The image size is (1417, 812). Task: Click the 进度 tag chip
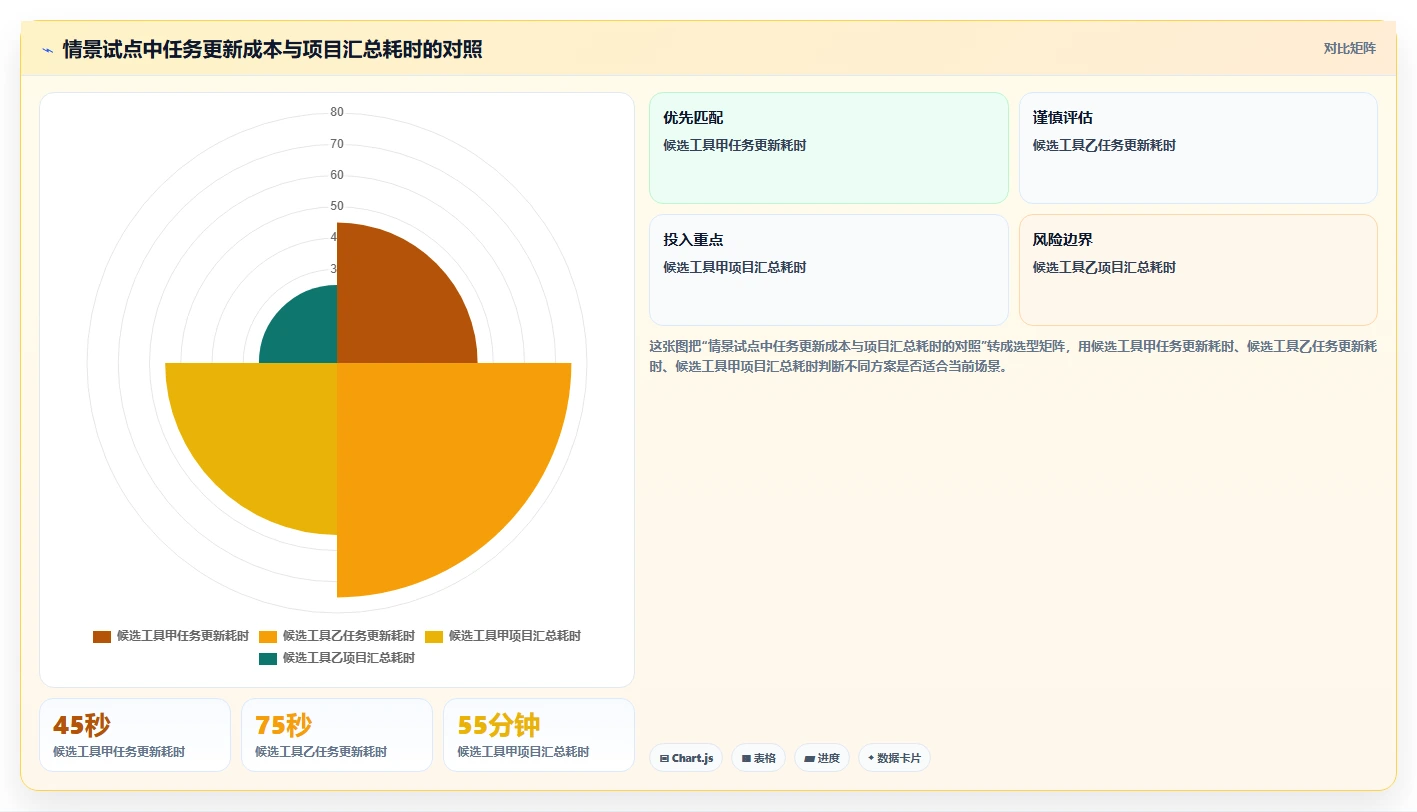(822, 758)
